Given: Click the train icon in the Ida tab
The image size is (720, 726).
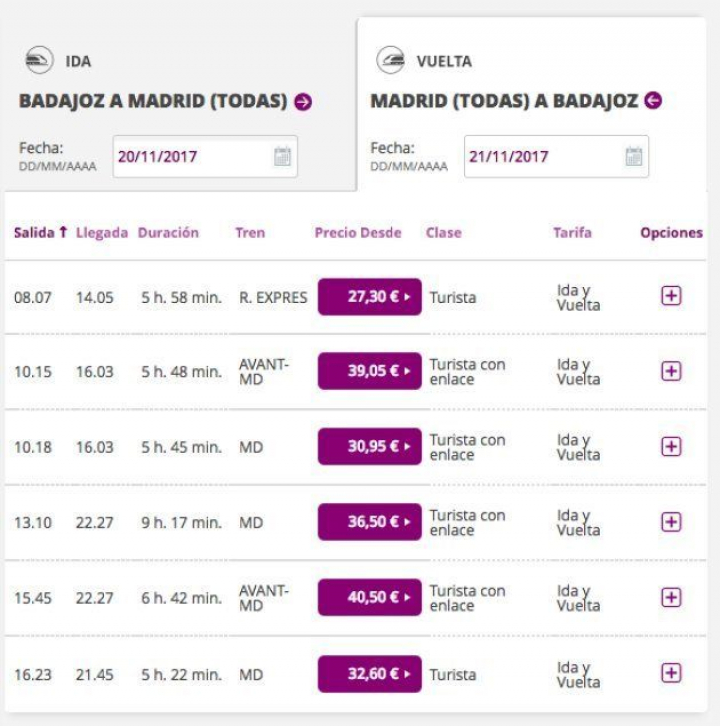Looking at the screenshot, I should pyautogui.click(x=39, y=61).
